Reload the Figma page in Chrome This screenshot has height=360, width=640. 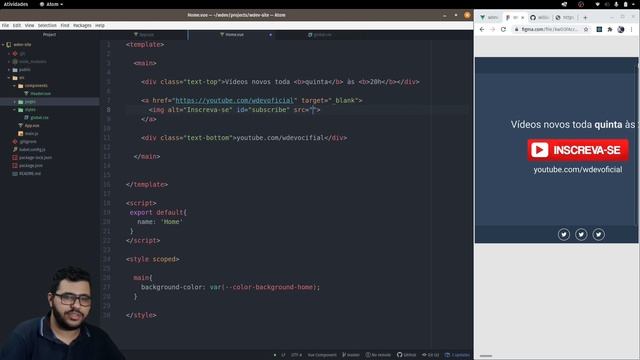503,29
